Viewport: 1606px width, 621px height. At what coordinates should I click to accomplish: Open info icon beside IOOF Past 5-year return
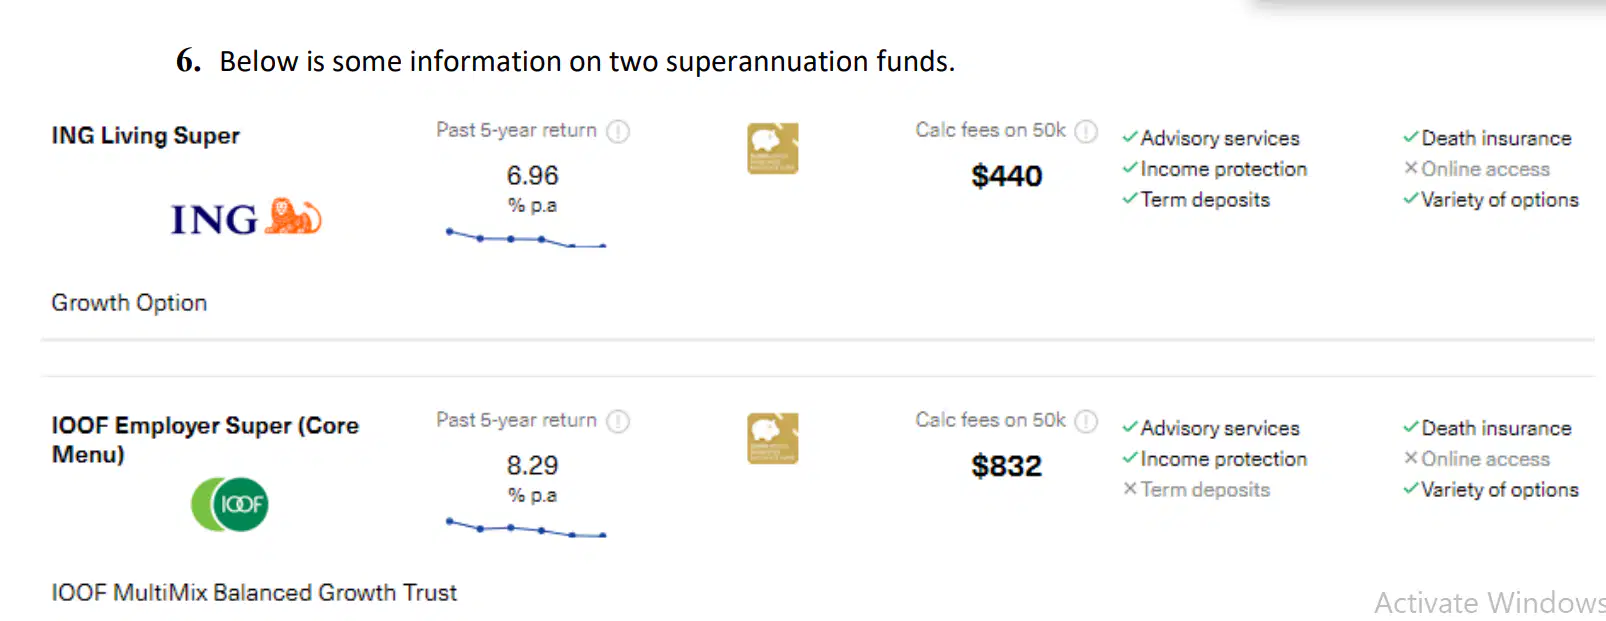[618, 421]
